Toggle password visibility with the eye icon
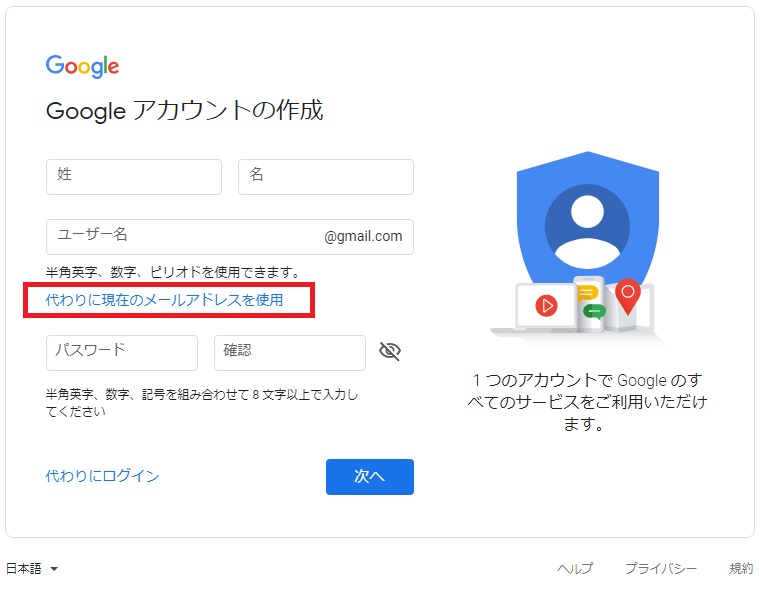 click(x=390, y=351)
